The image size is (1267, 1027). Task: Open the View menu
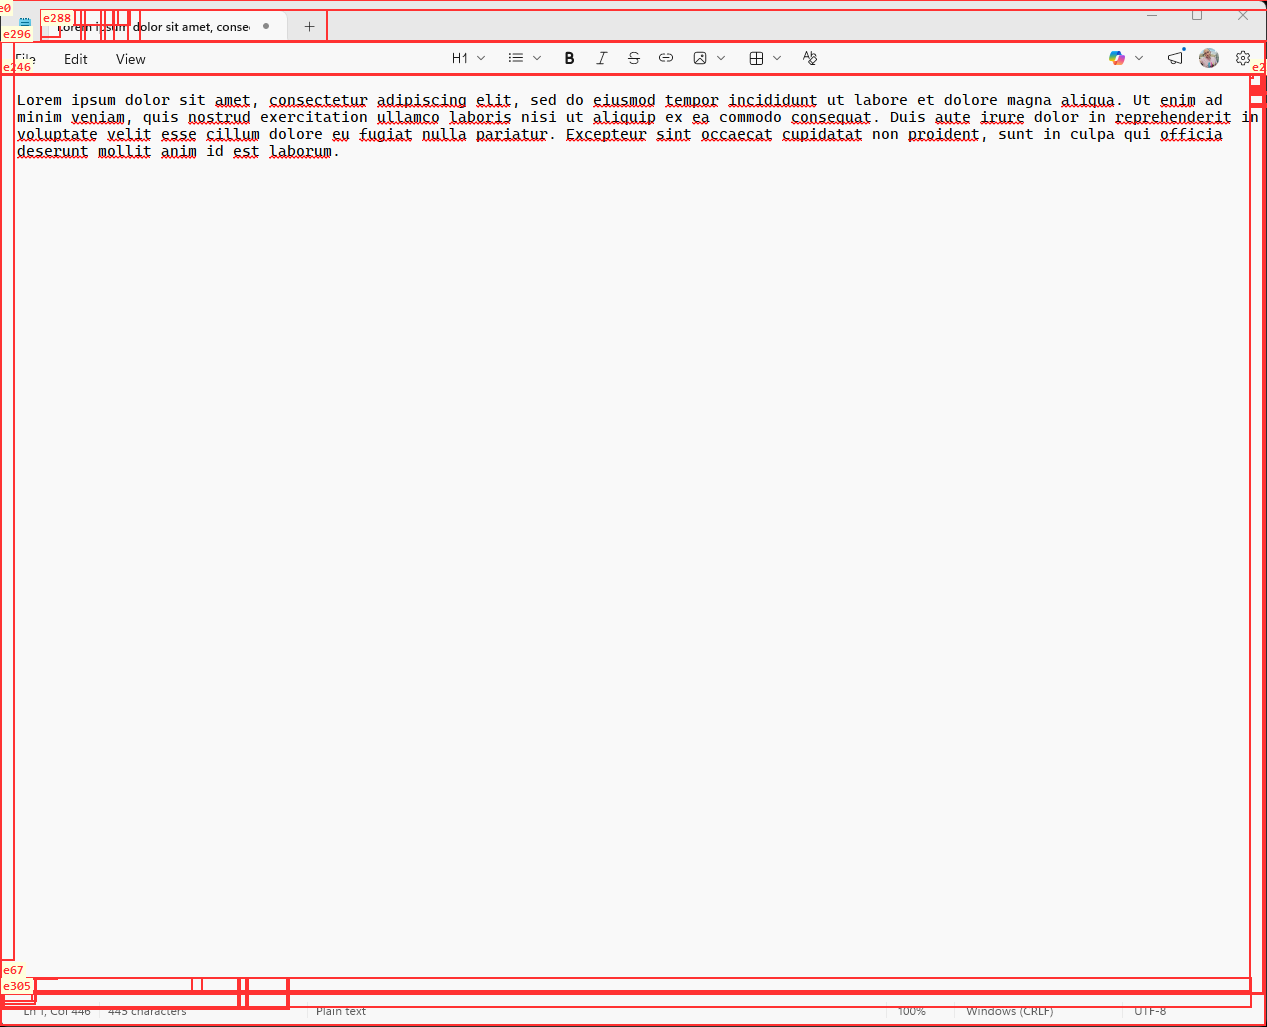[130, 59]
